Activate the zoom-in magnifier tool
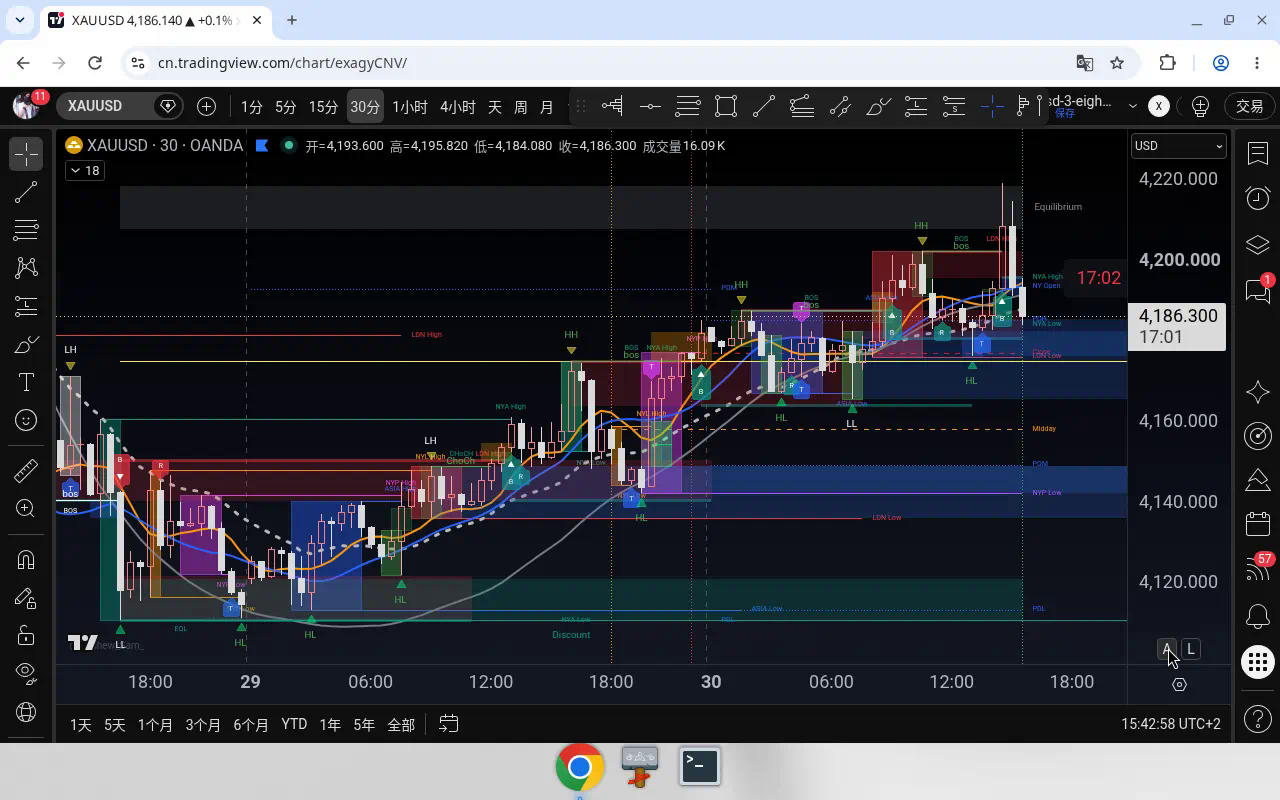The height and width of the screenshot is (800, 1280). pyautogui.click(x=26, y=509)
